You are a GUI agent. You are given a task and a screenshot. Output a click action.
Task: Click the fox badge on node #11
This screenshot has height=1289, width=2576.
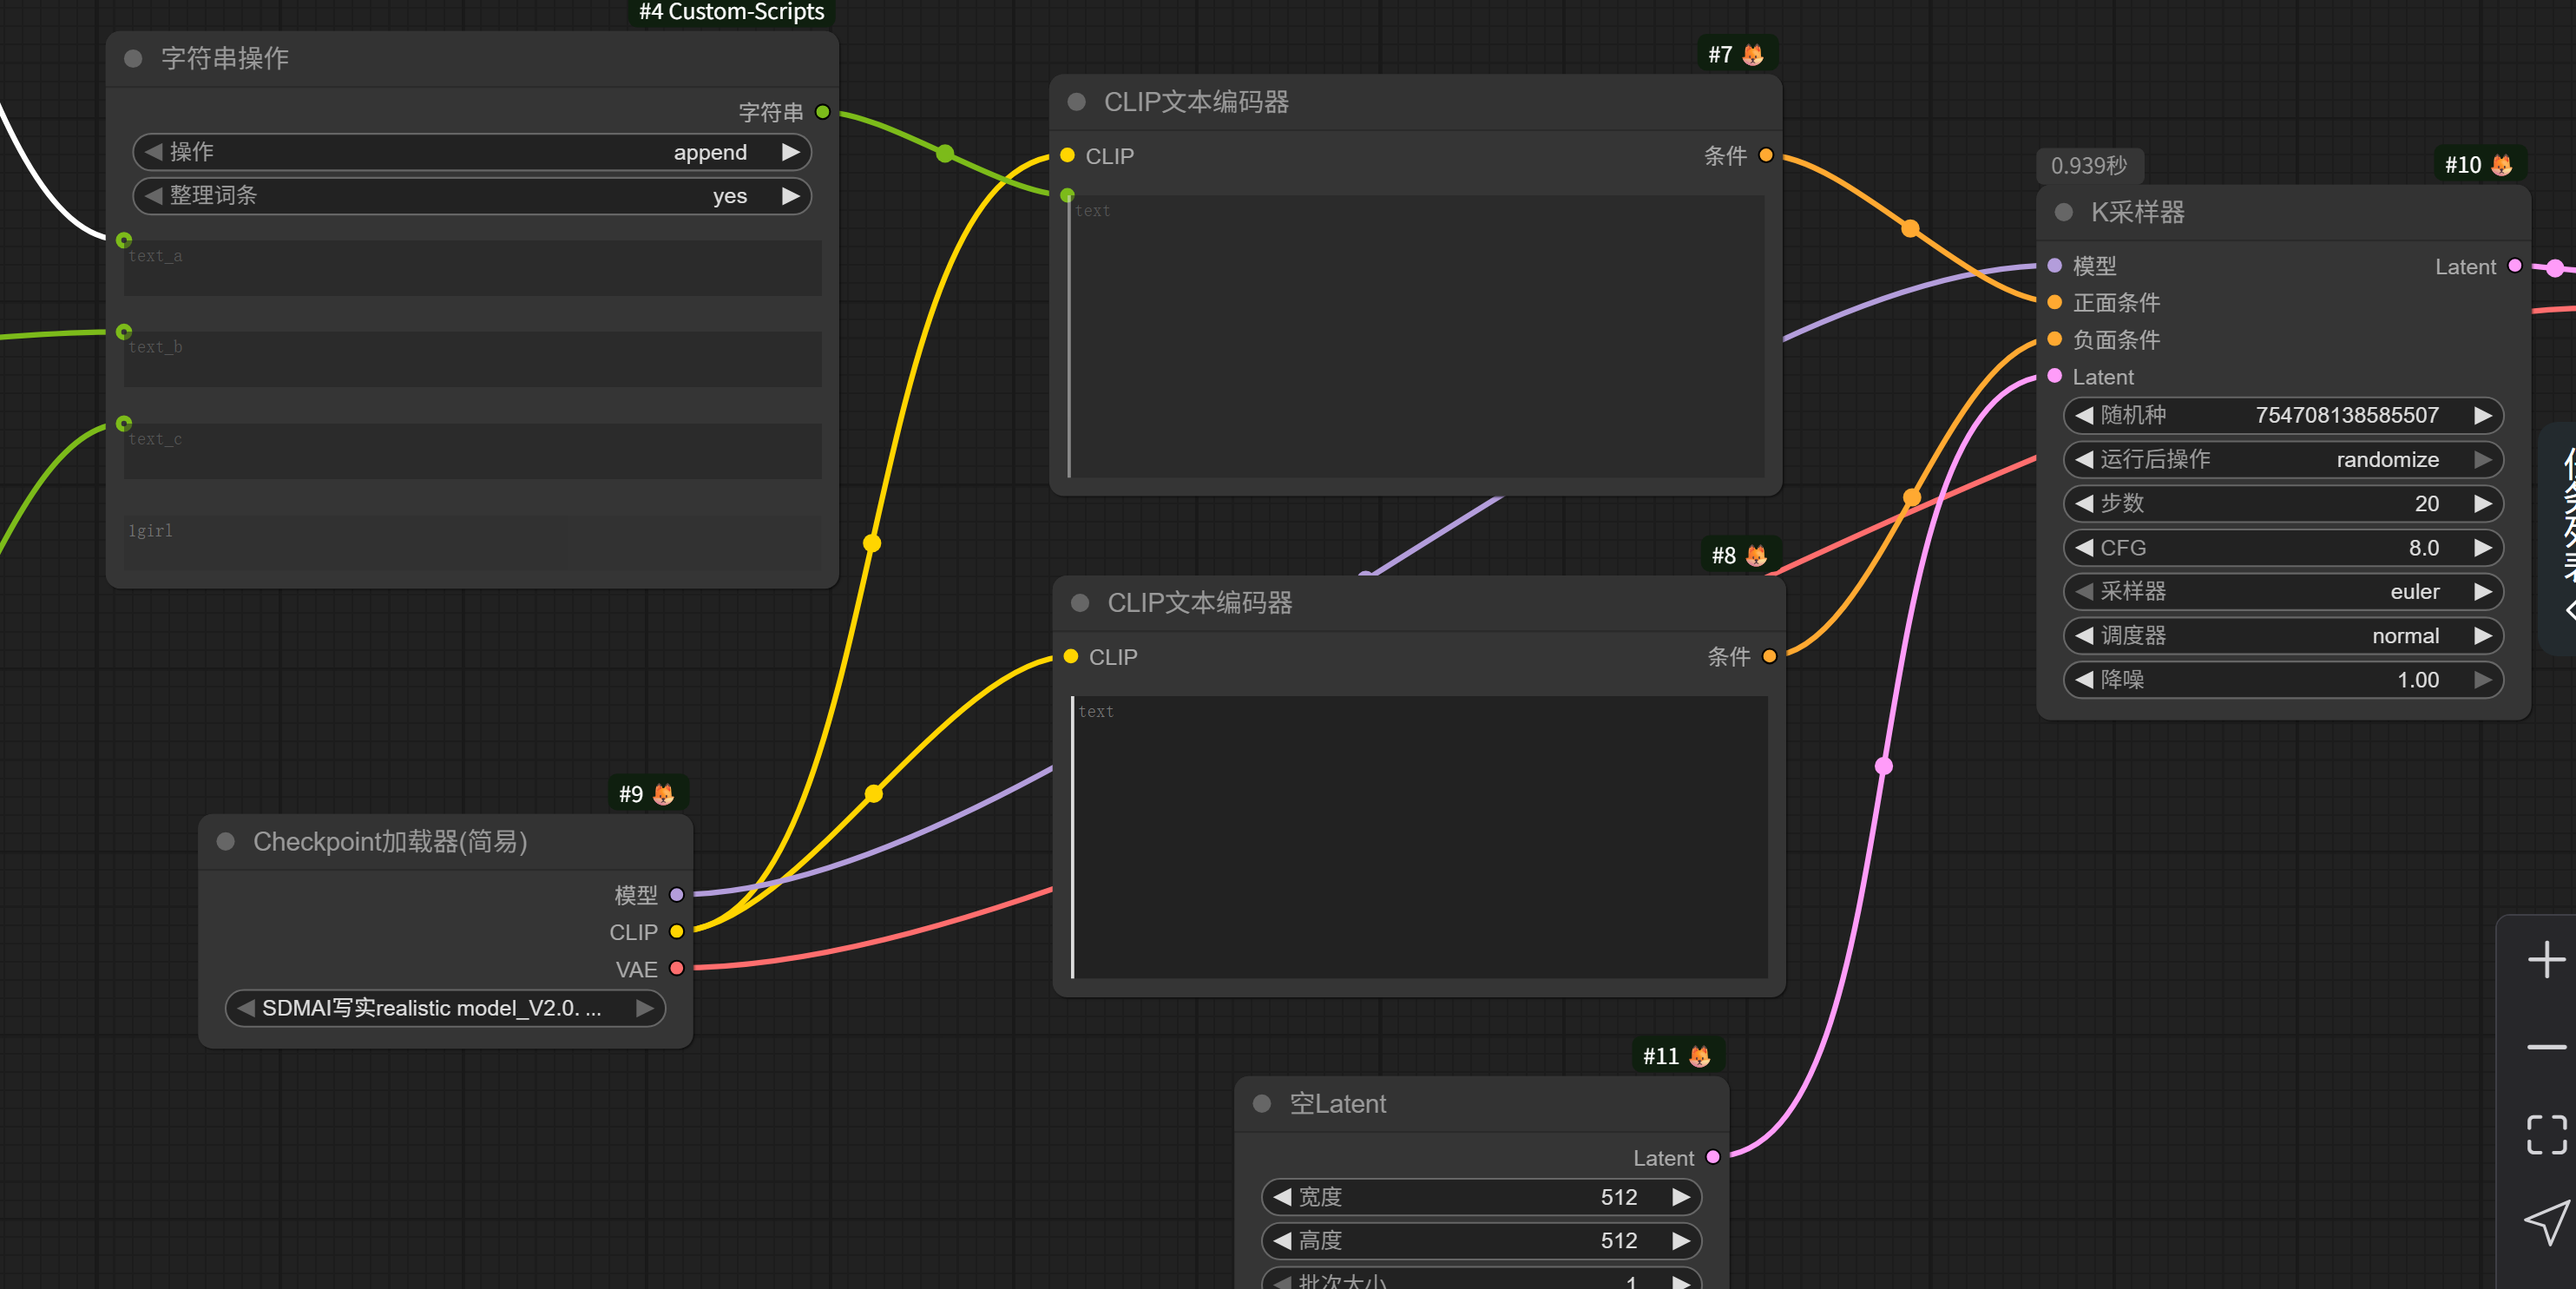(x=1699, y=1056)
